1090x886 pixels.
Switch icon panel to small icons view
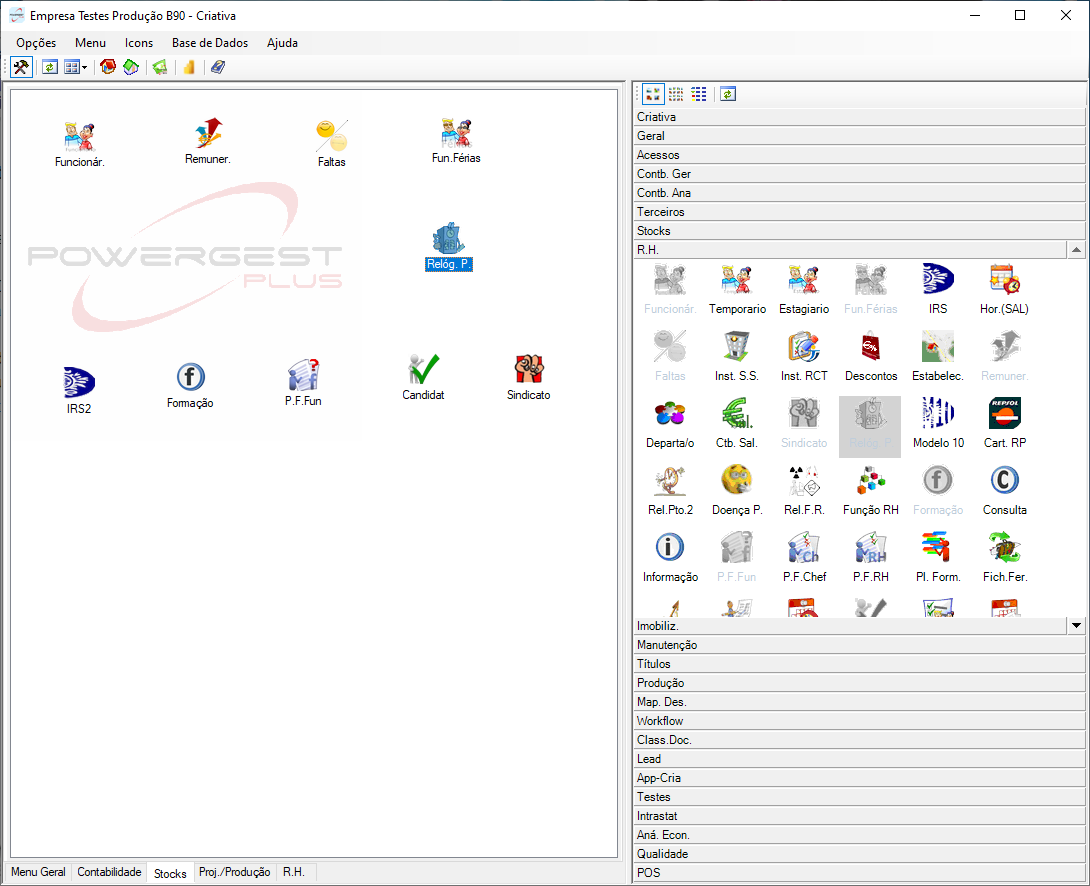[677, 94]
